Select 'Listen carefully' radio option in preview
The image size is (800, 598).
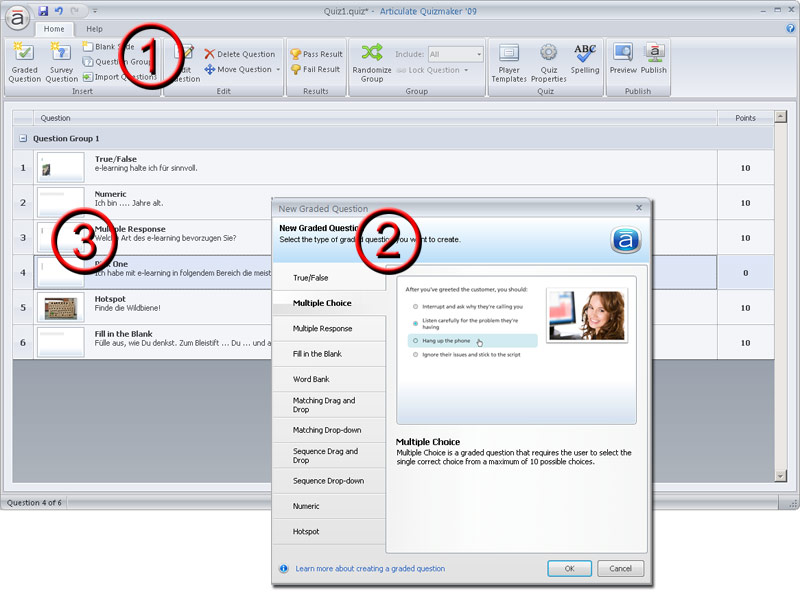(x=416, y=324)
